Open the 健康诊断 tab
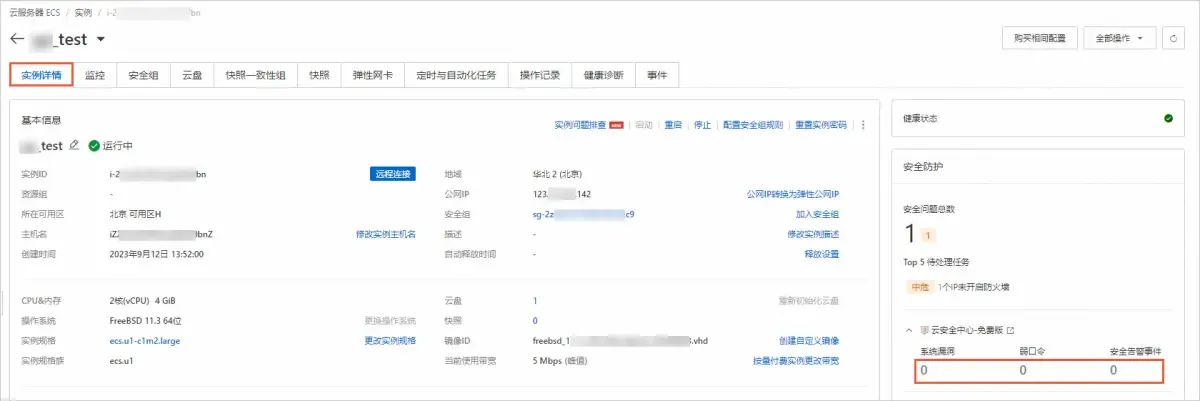This screenshot has height=401, width=1200. tap(604, 75)
